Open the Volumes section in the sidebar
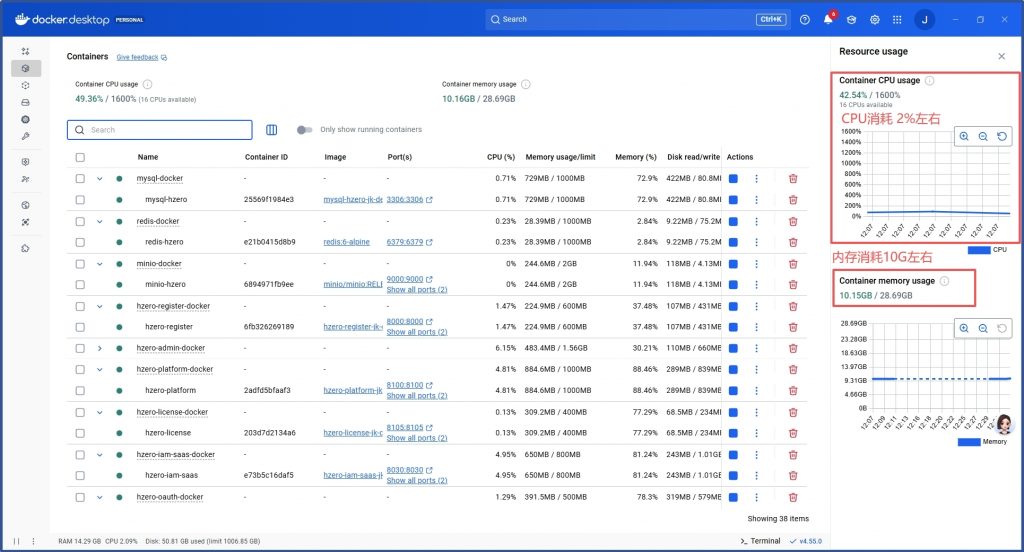This screenshot has height=552, width=1024. [26, 102]
